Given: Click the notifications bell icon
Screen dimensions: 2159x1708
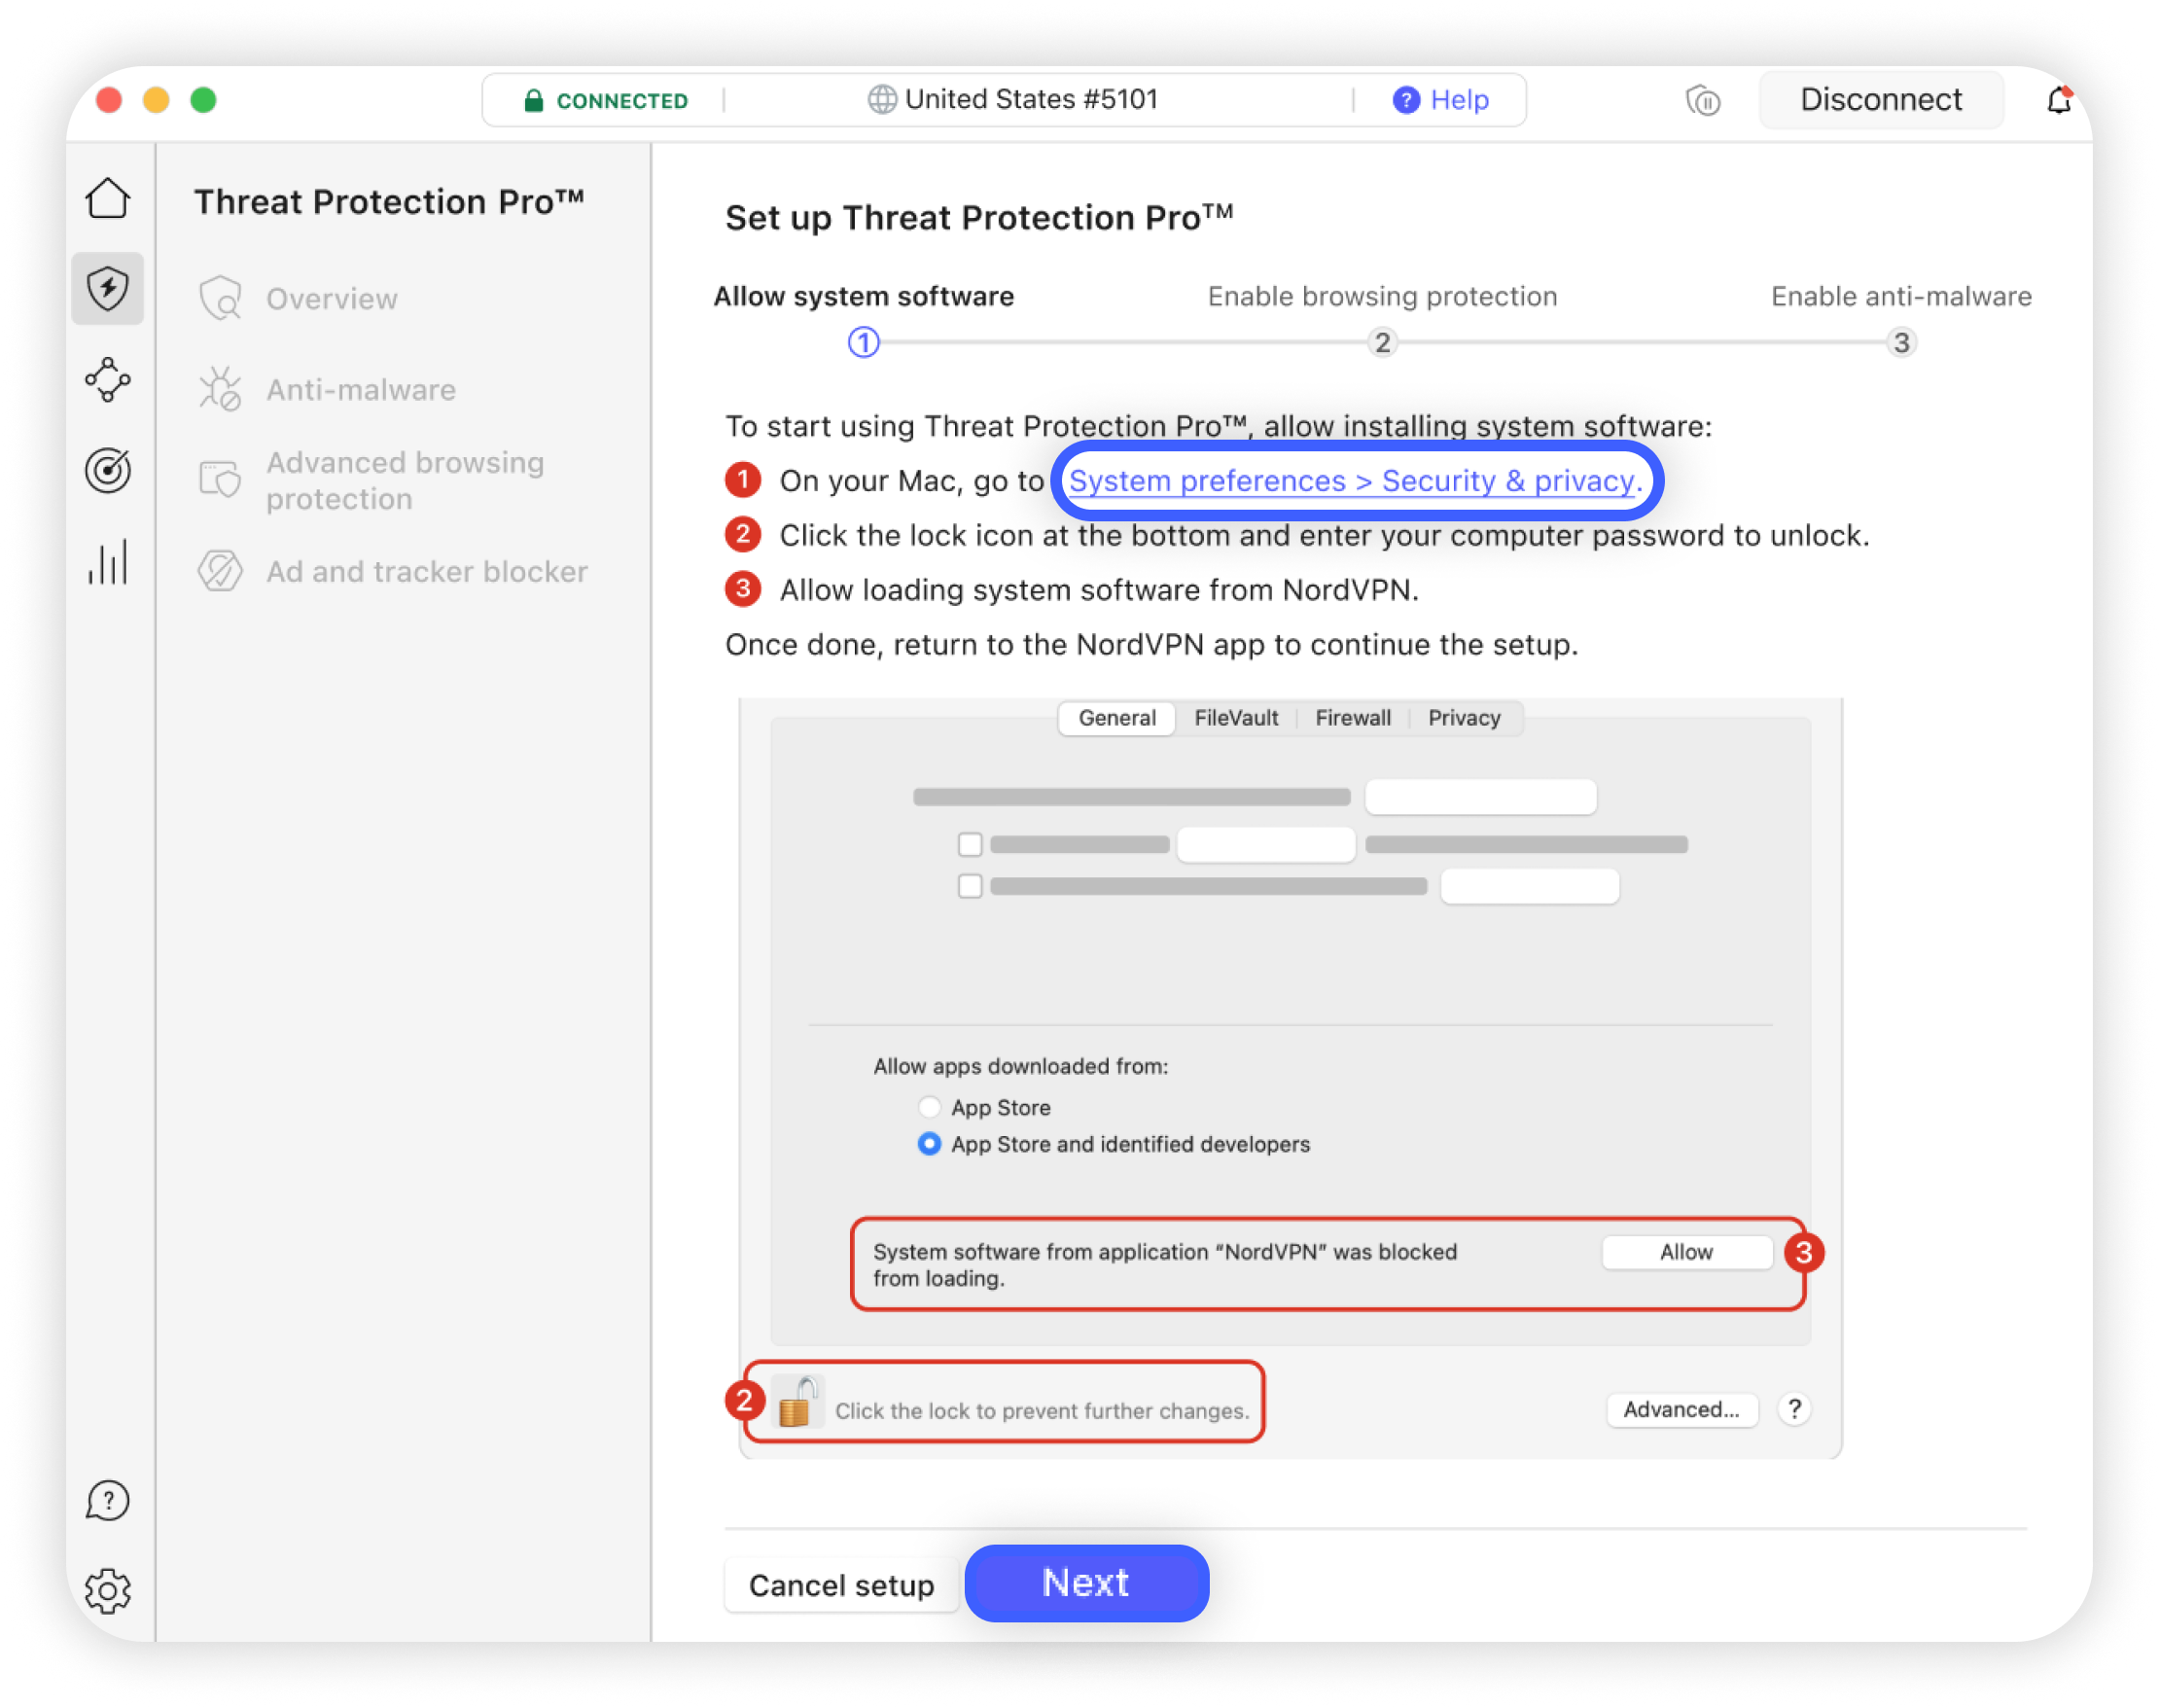Looking at the screenshot, I should pos(2058,100).
